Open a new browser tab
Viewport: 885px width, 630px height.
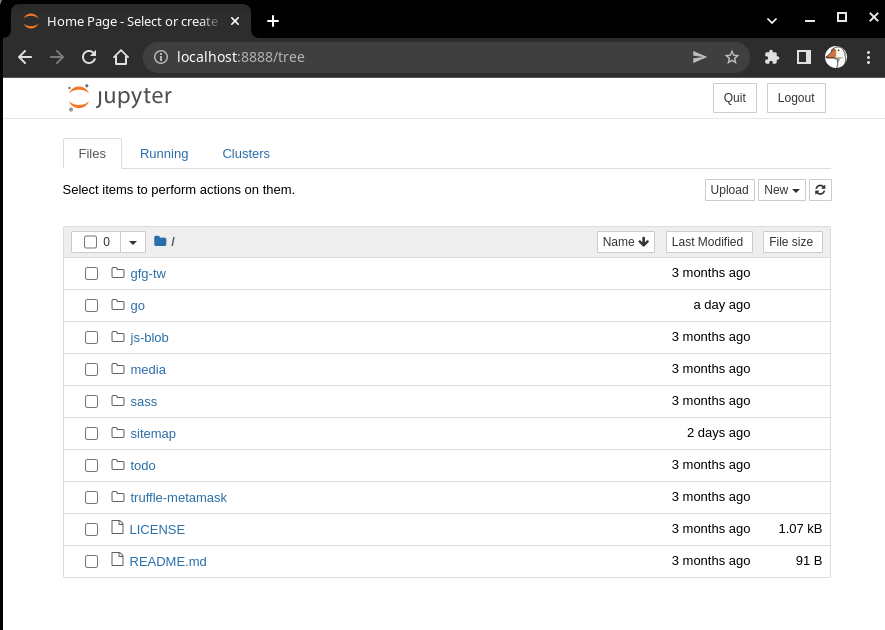[x=273, y=21]
